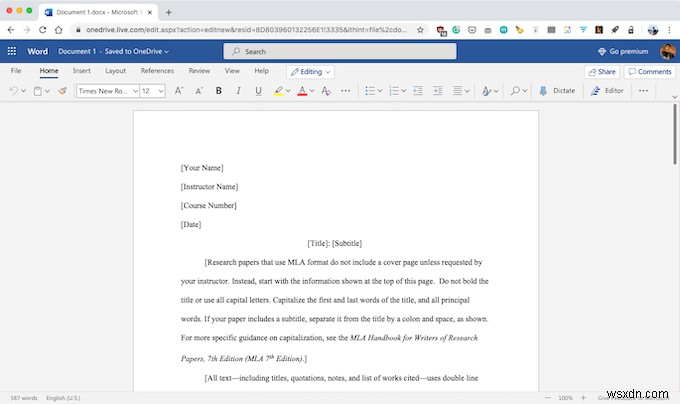The image size is (680, 404).
Task: Expand the ribbon display options chevron
Action: (x=674, y=97)
